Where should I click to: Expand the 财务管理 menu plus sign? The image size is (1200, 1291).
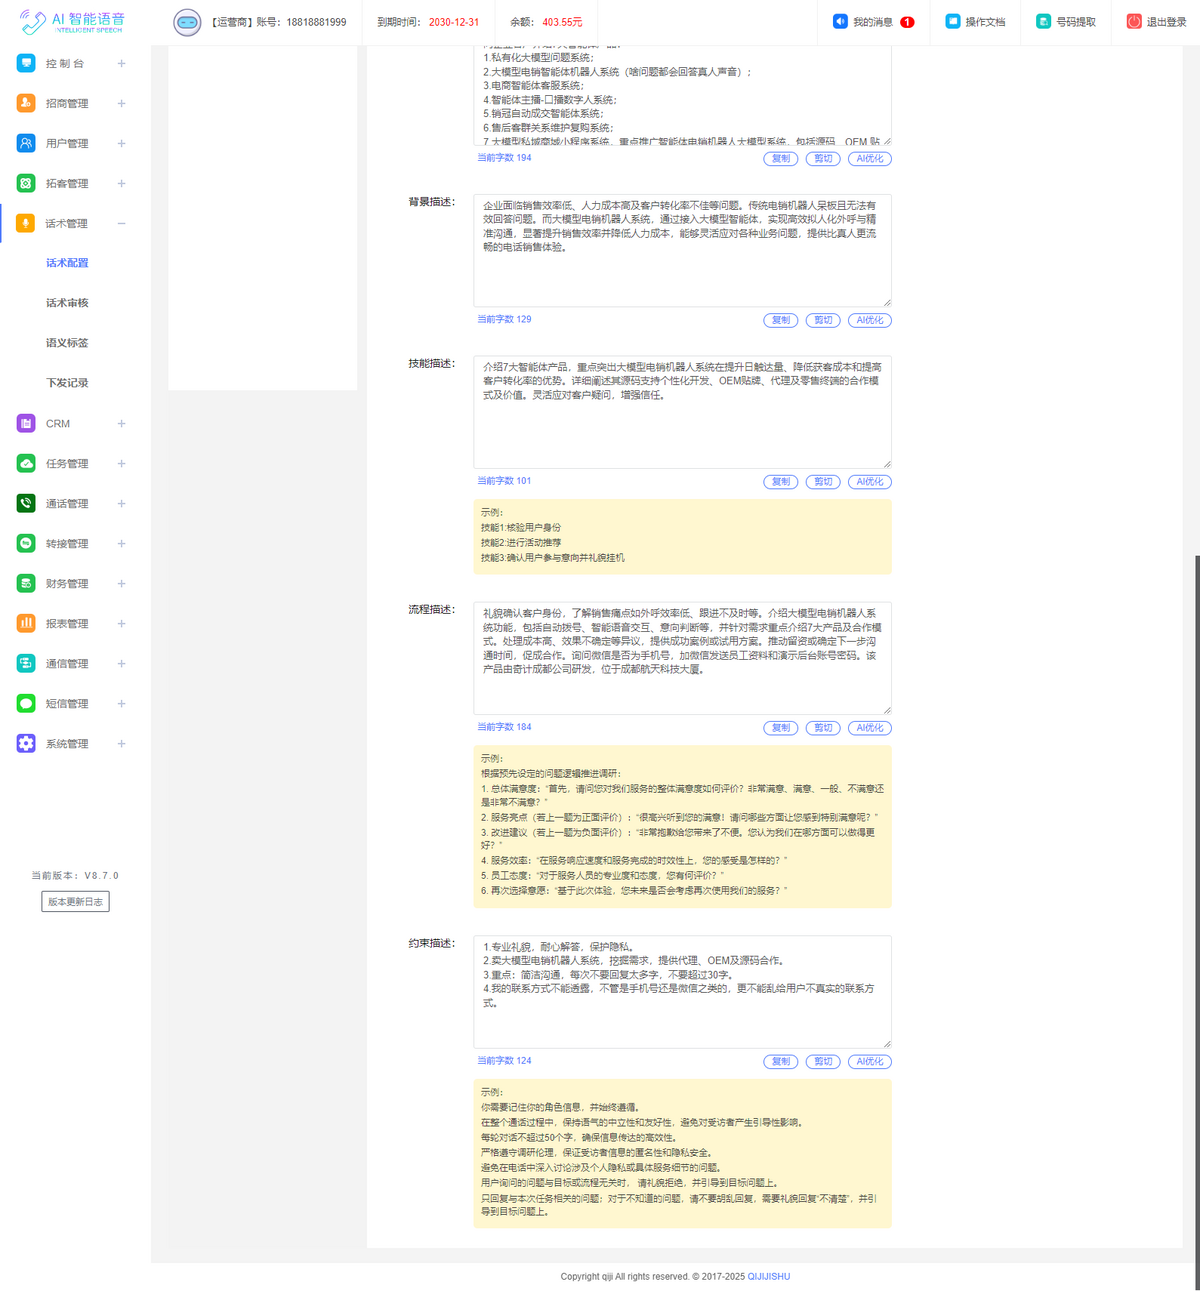coord(121,583)
